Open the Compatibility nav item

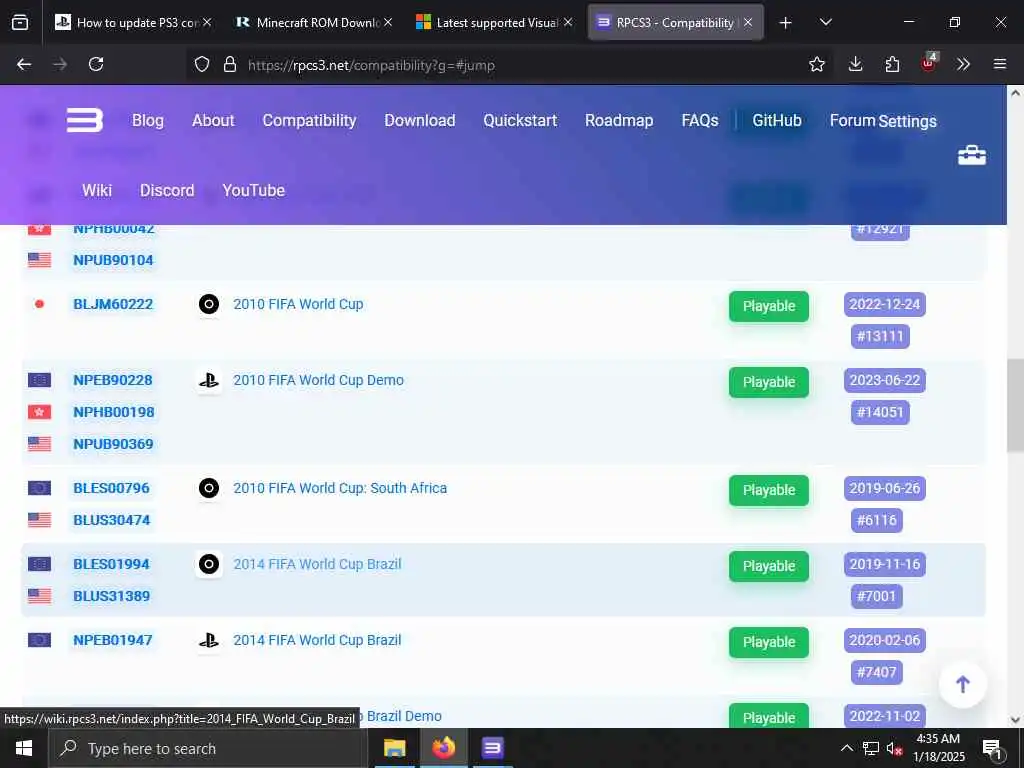tap(310, 120)
